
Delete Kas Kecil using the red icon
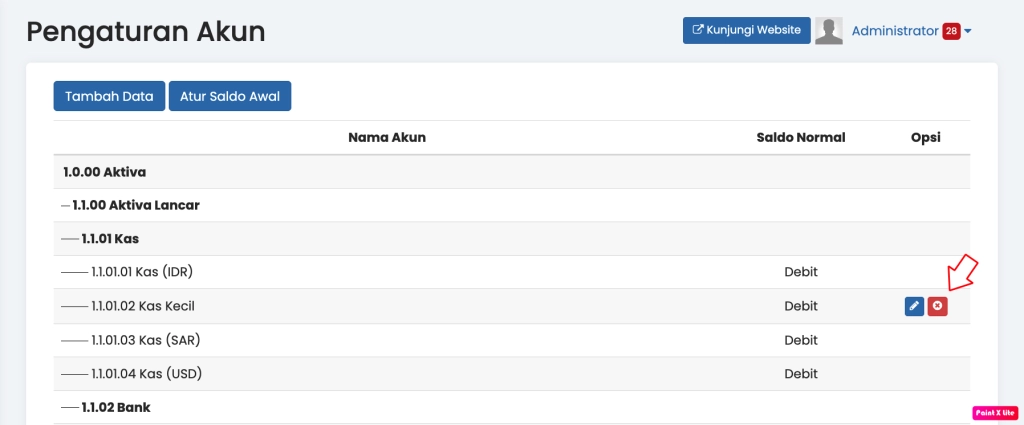pyautogui.click(x=937, y=306)
